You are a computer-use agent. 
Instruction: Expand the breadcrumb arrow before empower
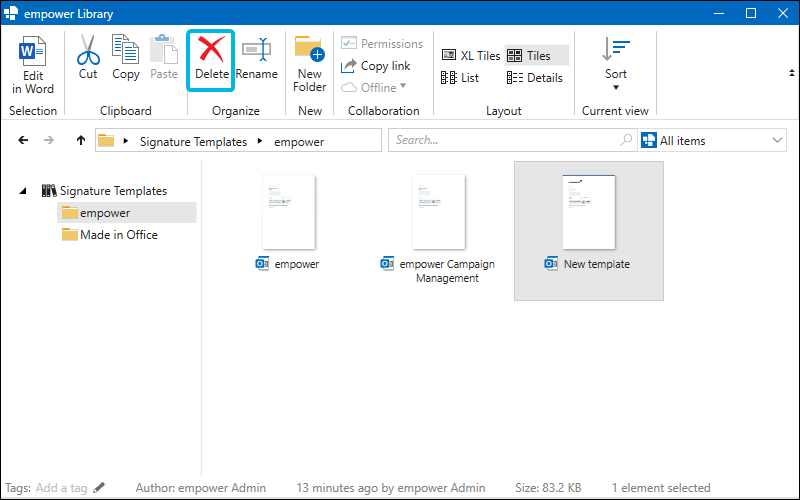pyautogui.click(x=260, y=140)
